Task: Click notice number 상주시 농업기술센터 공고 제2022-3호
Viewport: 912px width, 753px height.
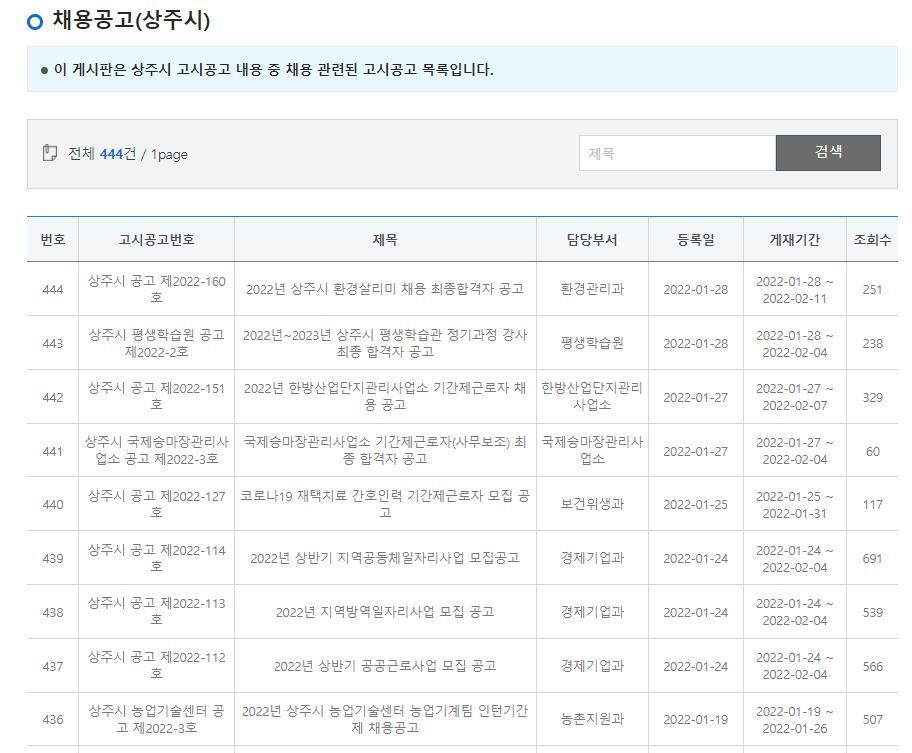Action: 156,719
